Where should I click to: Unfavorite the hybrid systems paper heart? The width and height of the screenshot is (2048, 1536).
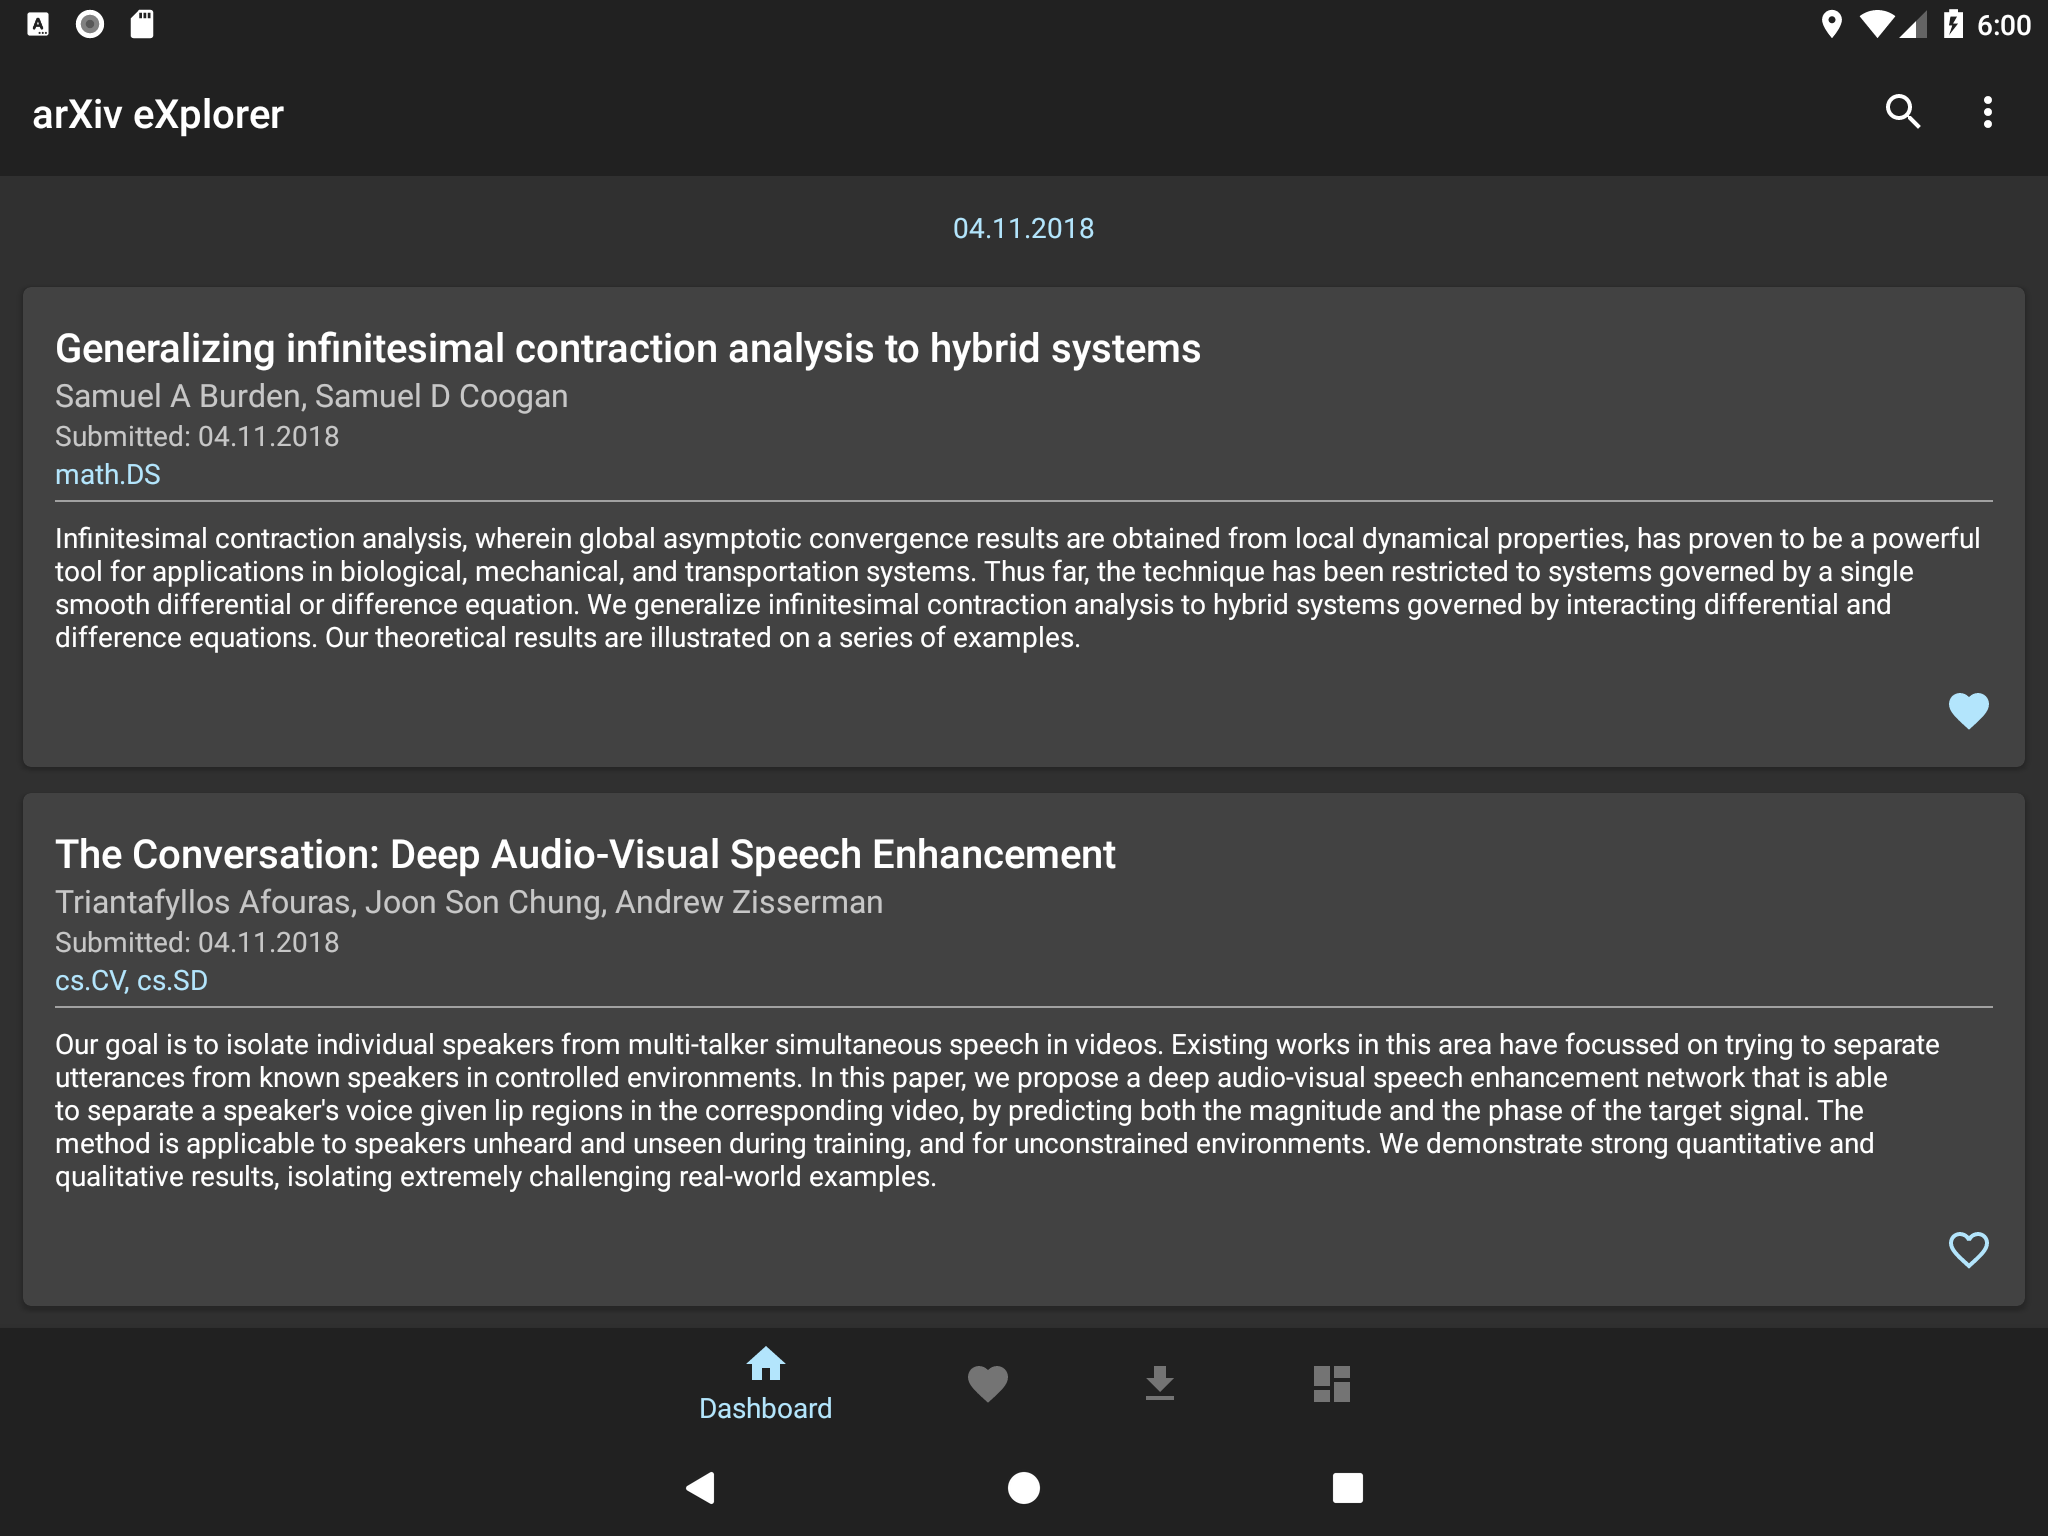(1968, 711)
